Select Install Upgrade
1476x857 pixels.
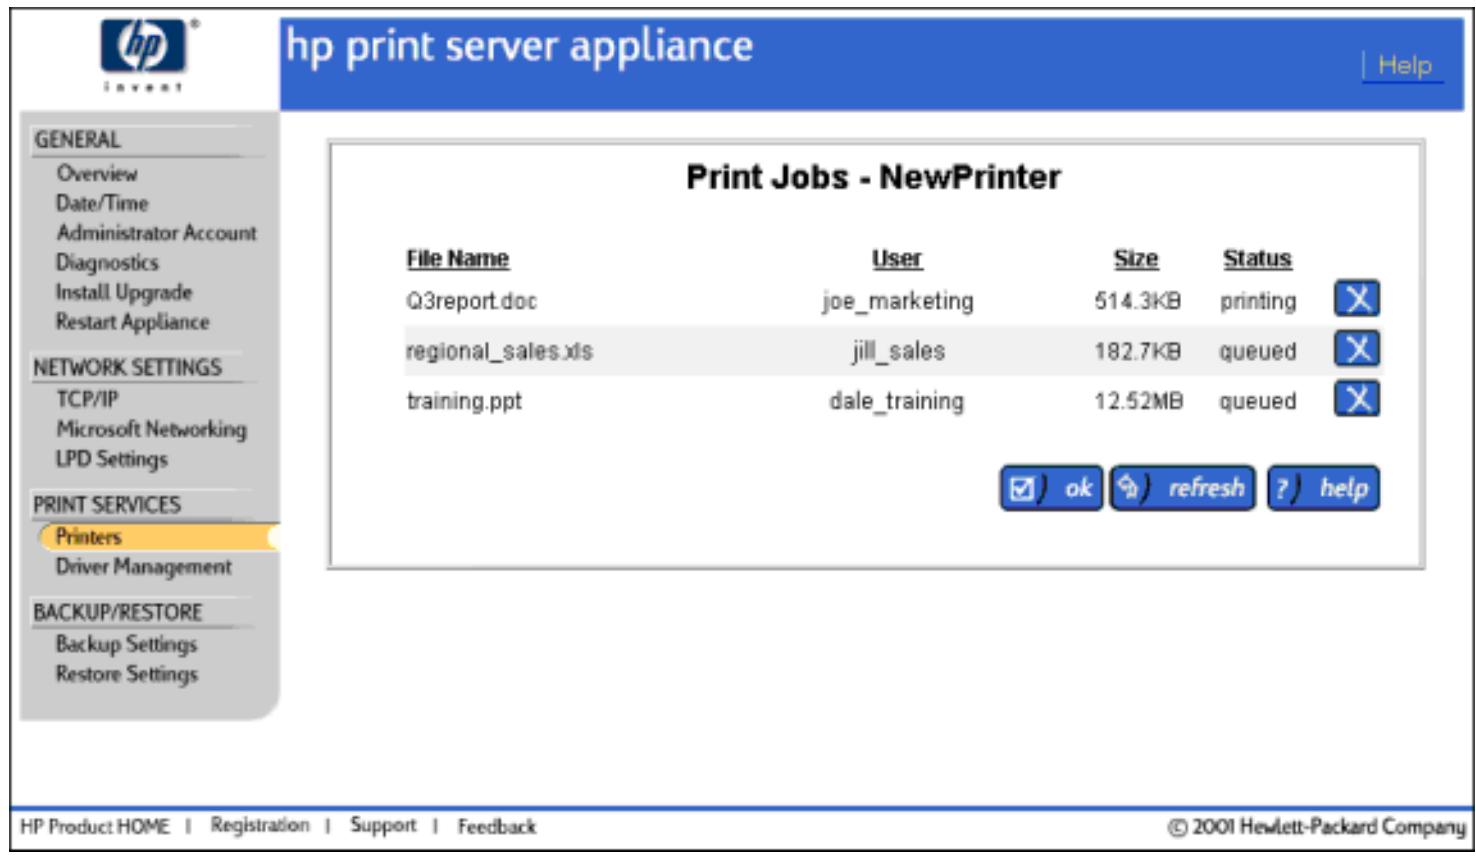pyautogui.click(x=124, y=293)
